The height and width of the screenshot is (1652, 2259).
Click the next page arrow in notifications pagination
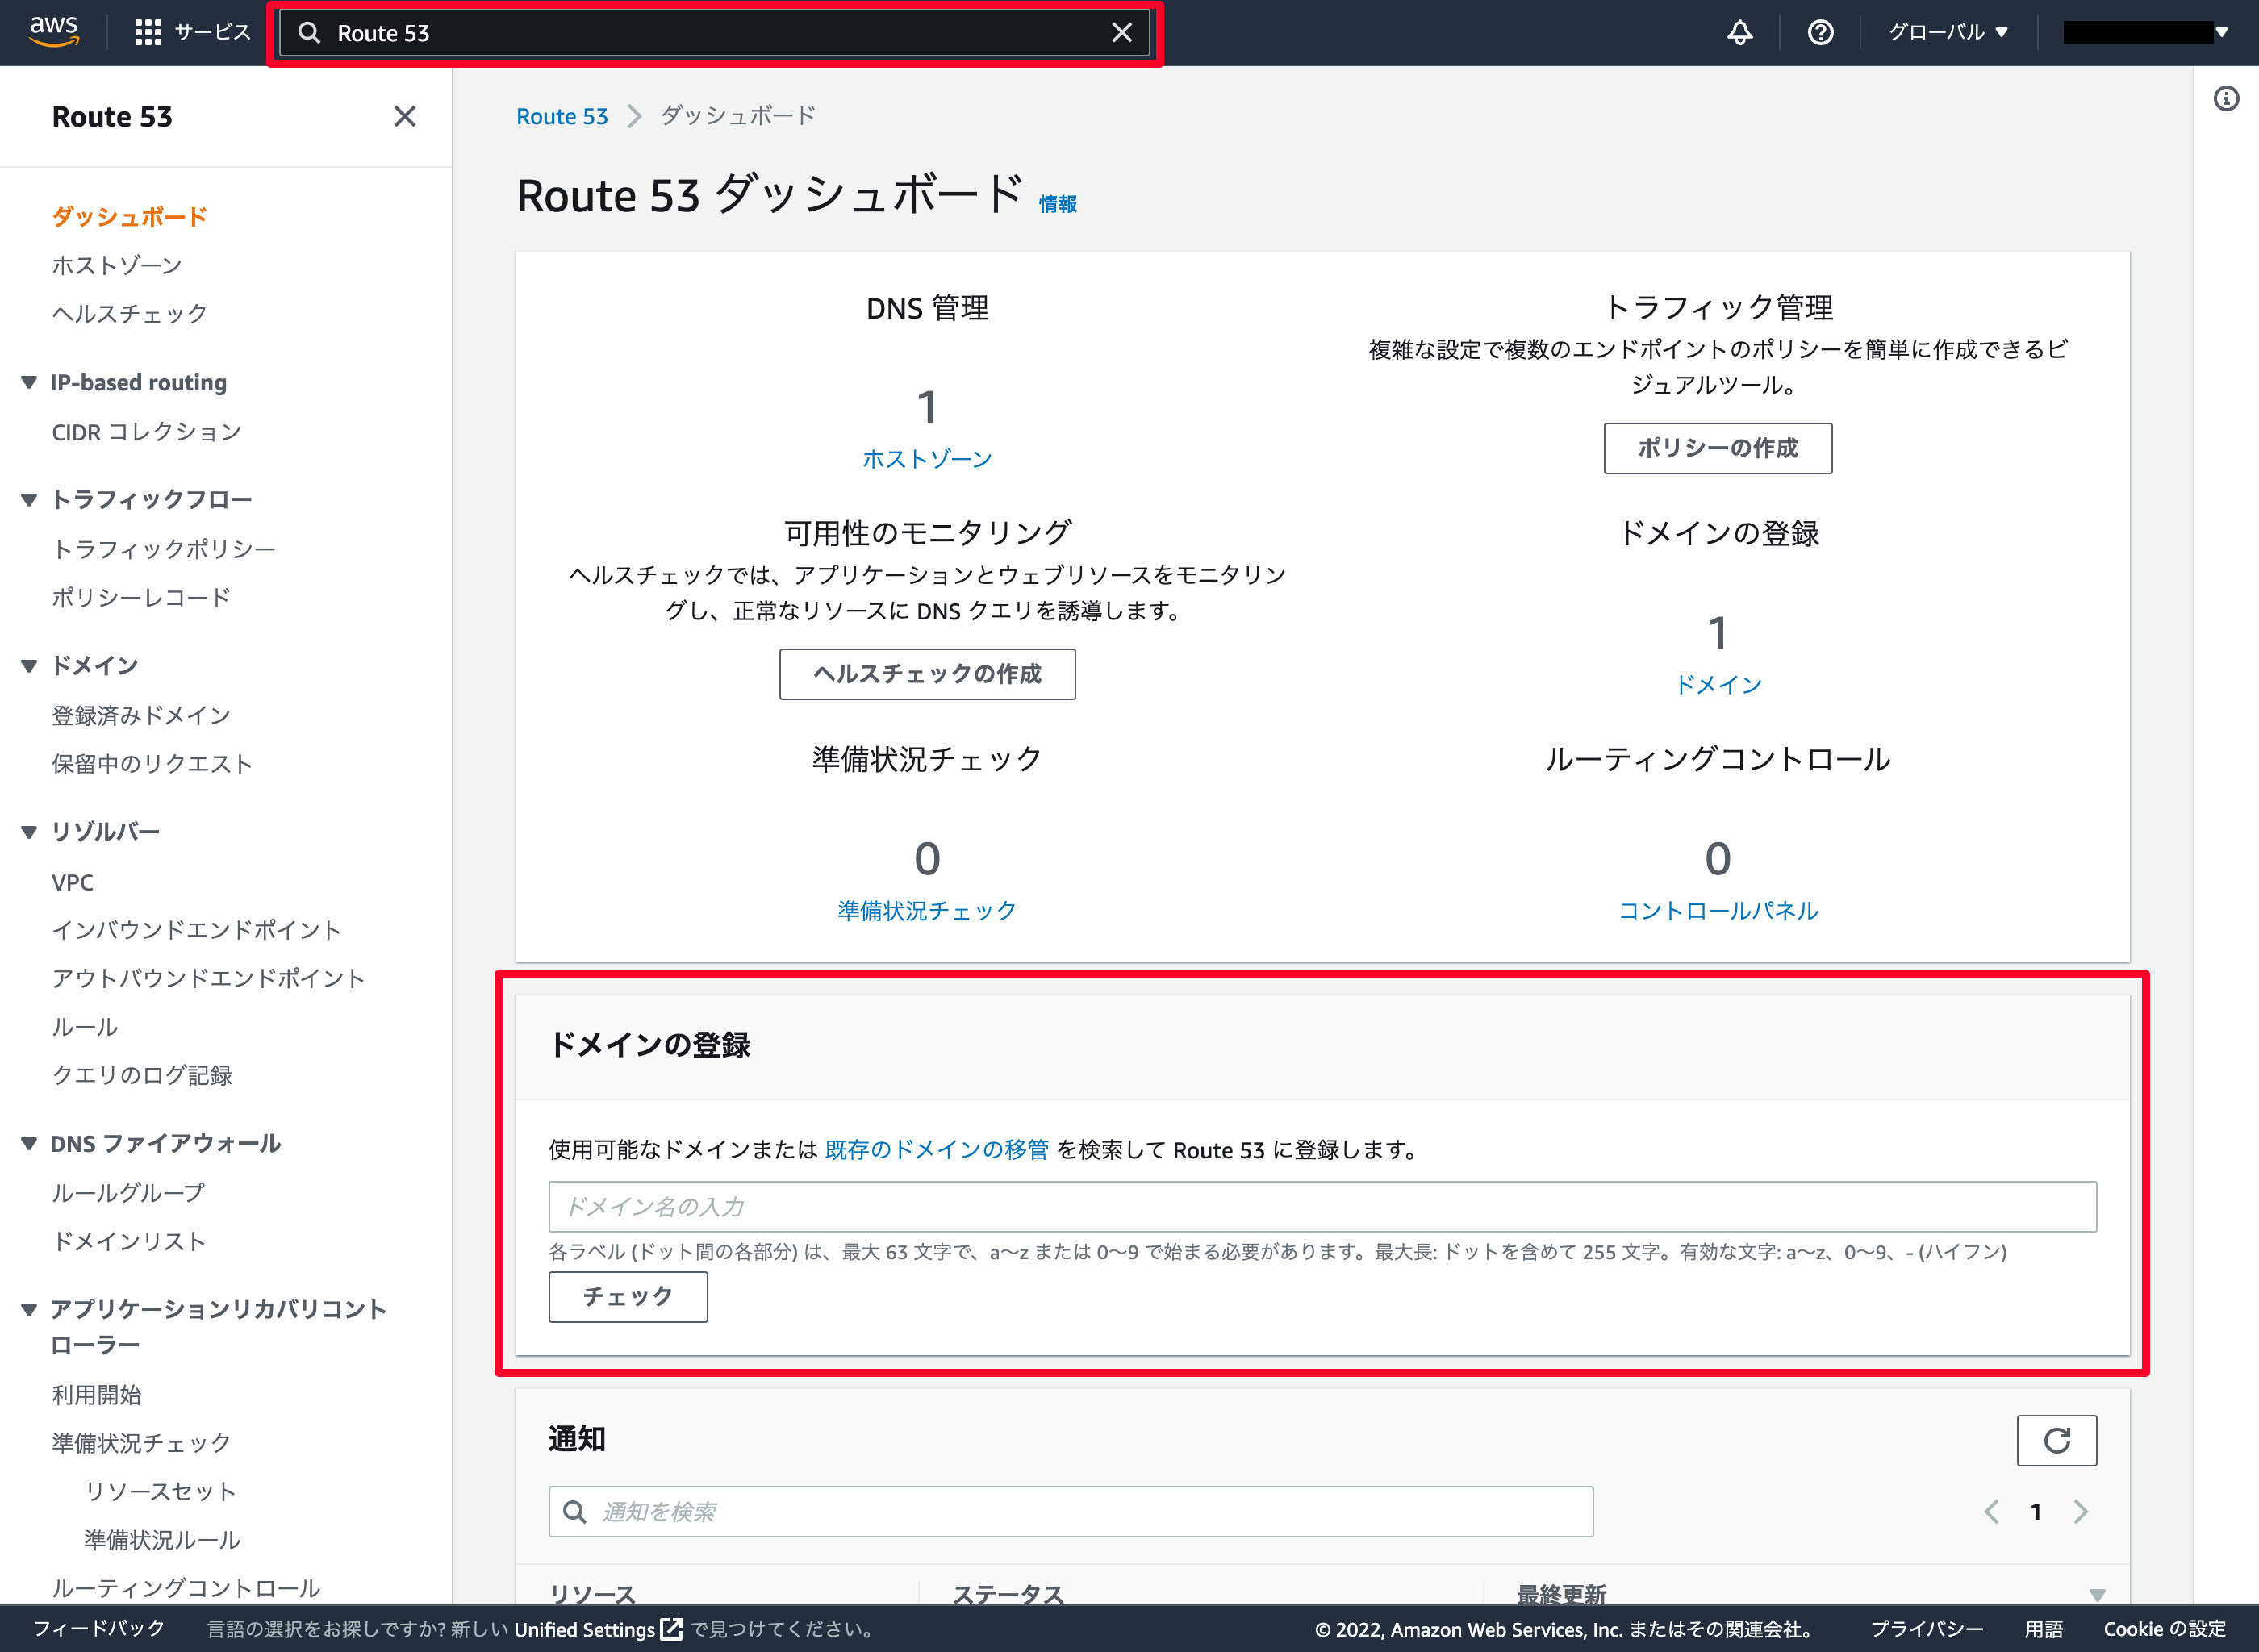click(x=2082, y=1511)
